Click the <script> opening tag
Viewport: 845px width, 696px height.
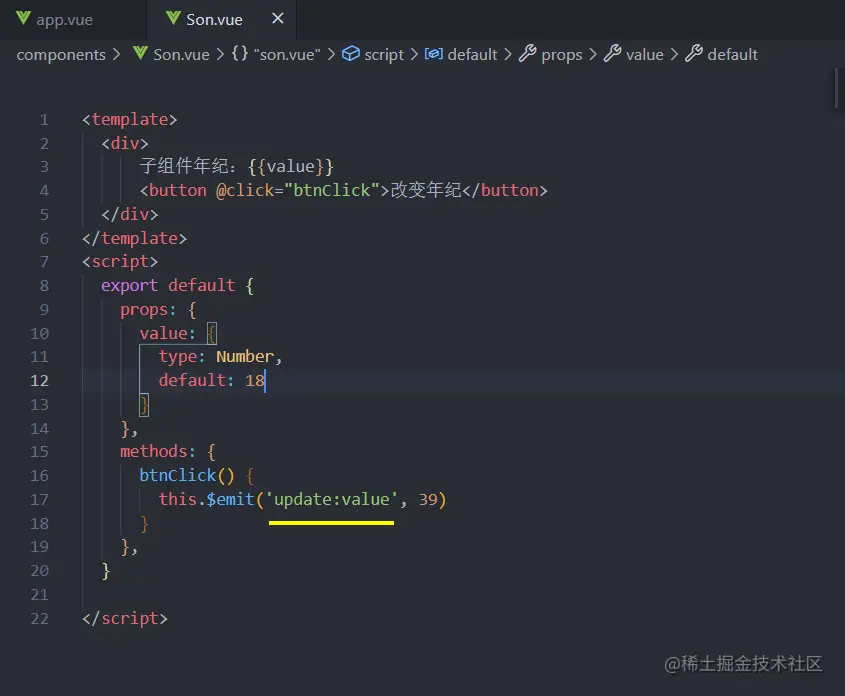tap(120, 262)
